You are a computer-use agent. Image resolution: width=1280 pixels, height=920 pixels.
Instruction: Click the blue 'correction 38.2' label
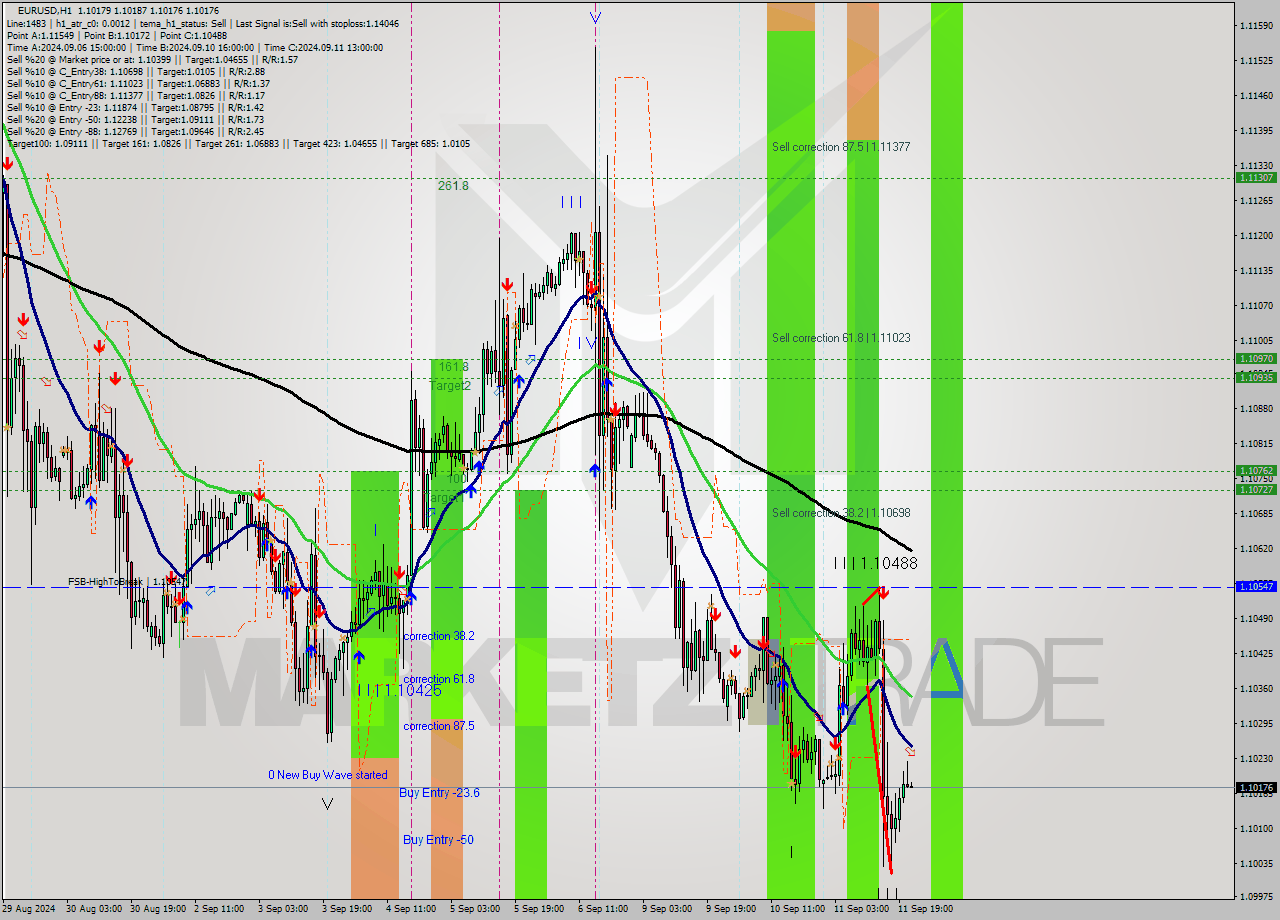439,636
